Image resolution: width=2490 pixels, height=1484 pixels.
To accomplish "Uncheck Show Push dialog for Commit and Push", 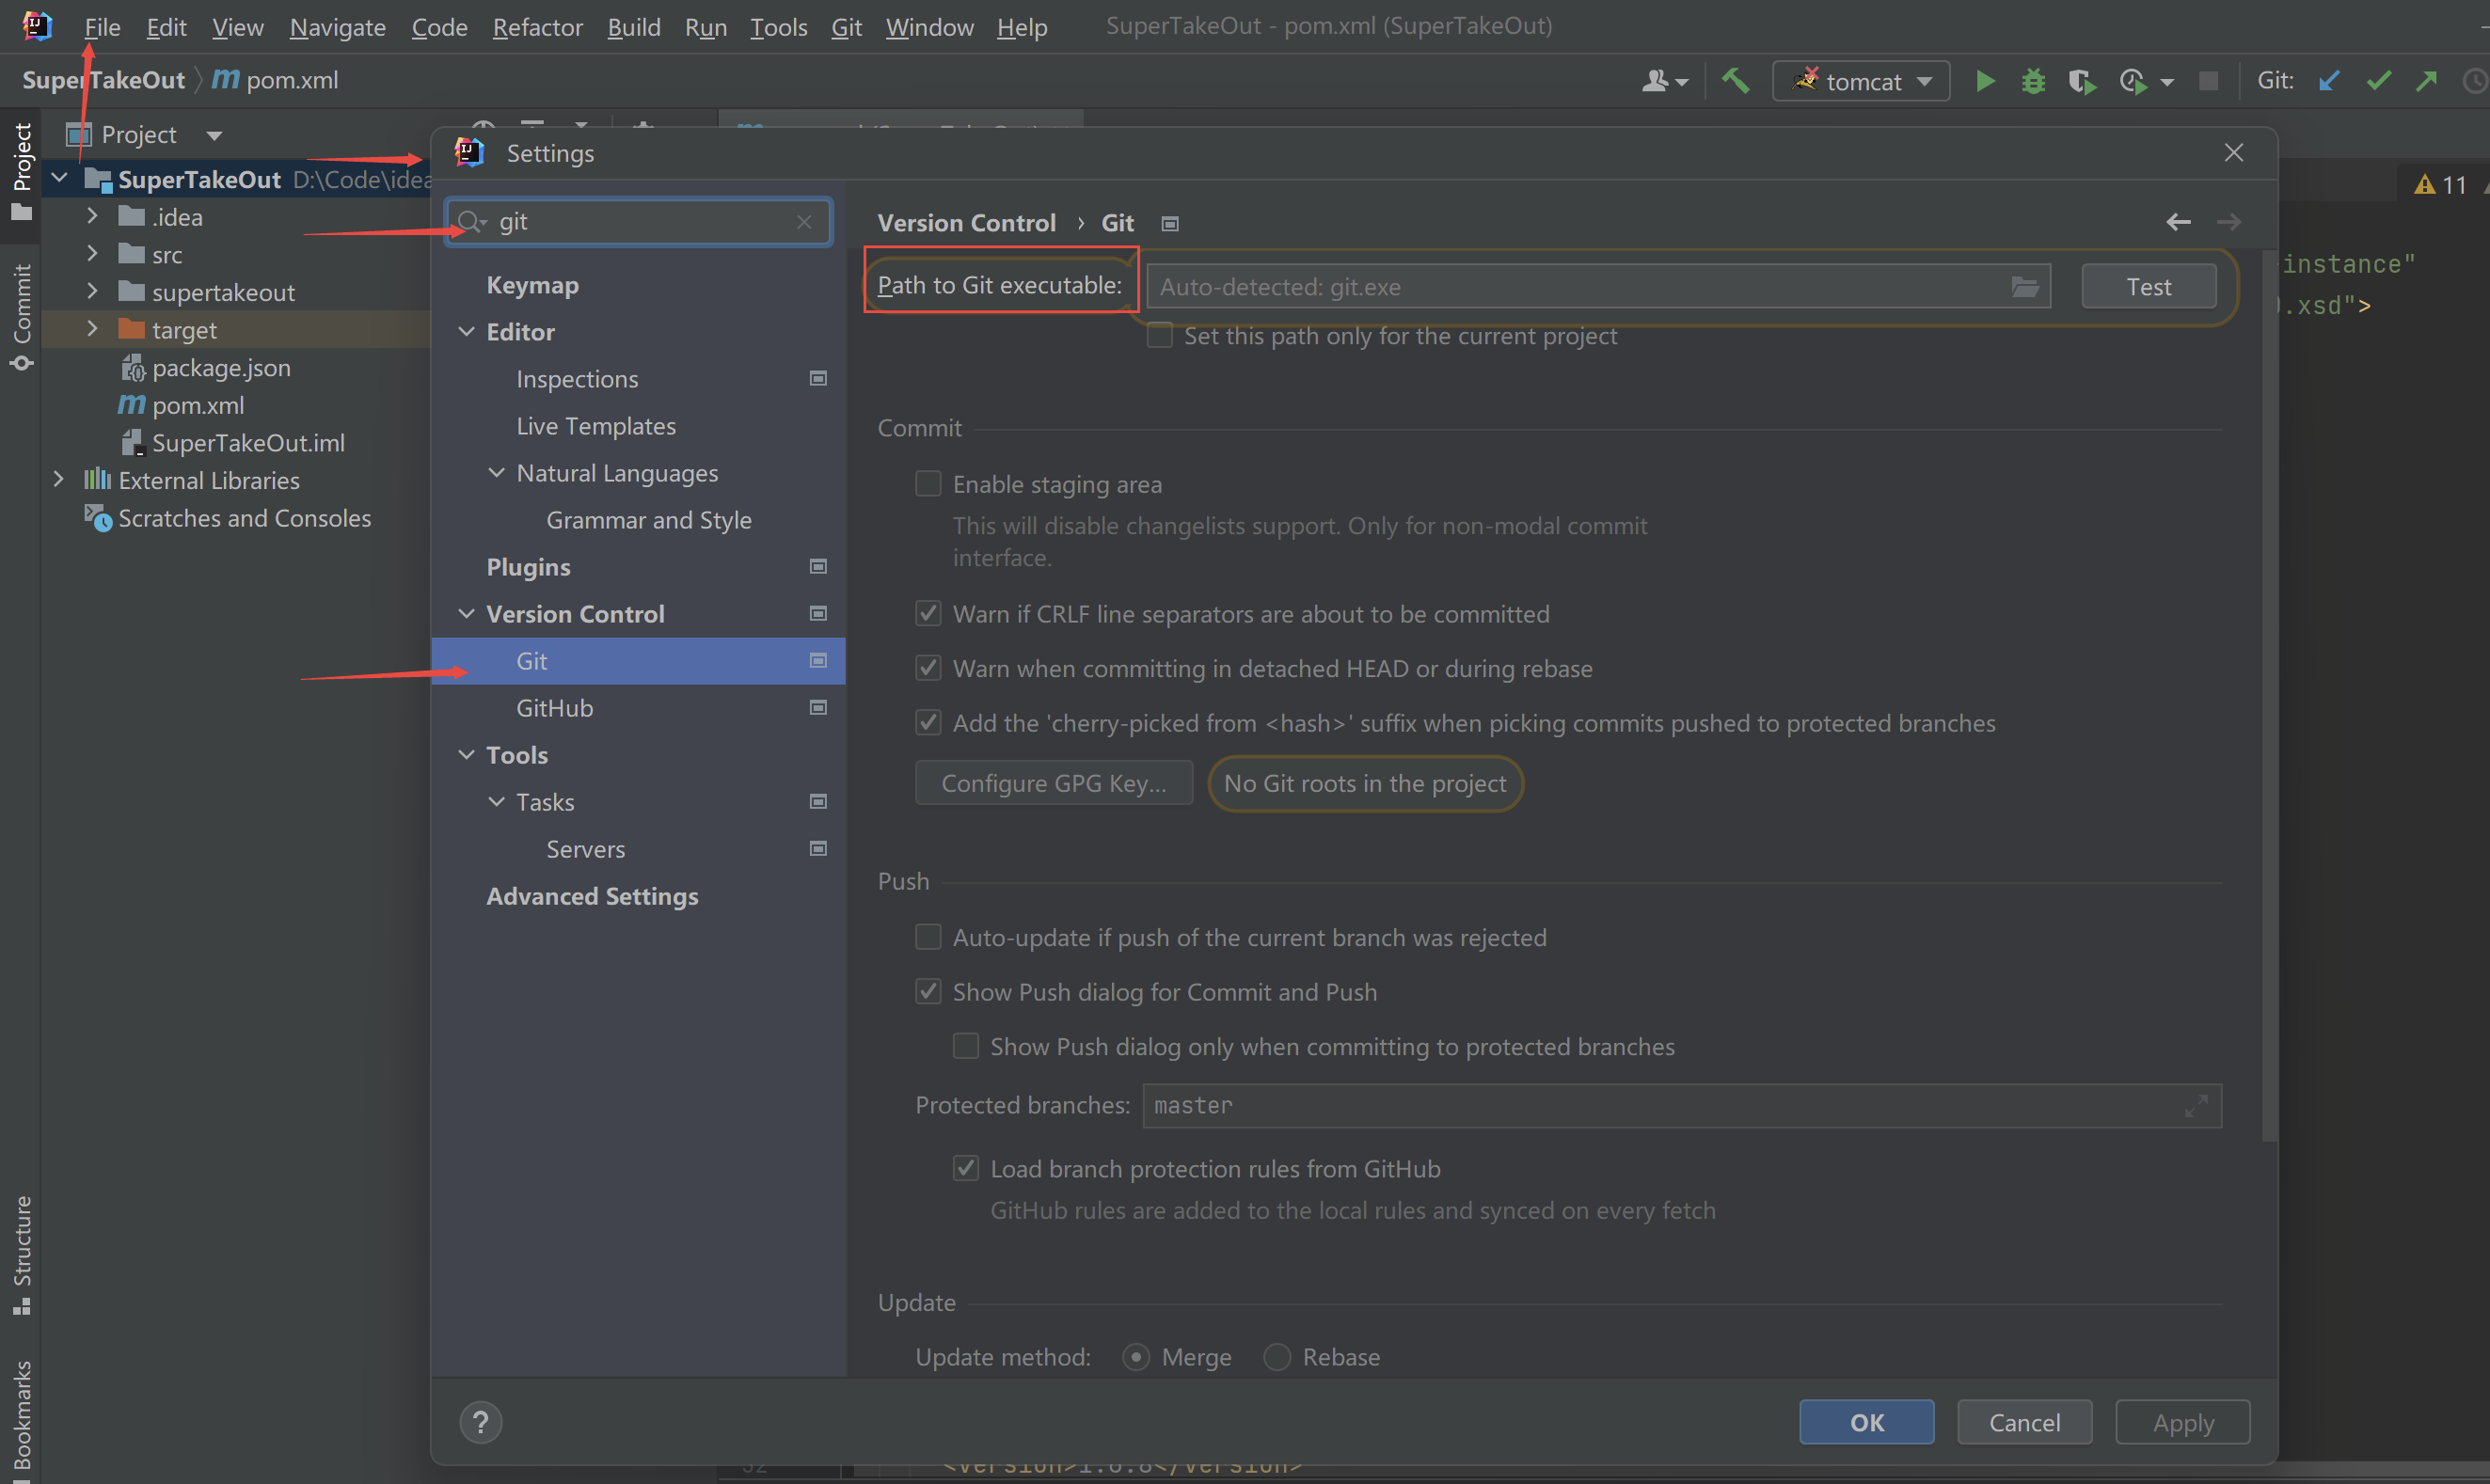I will coord(928,991).
